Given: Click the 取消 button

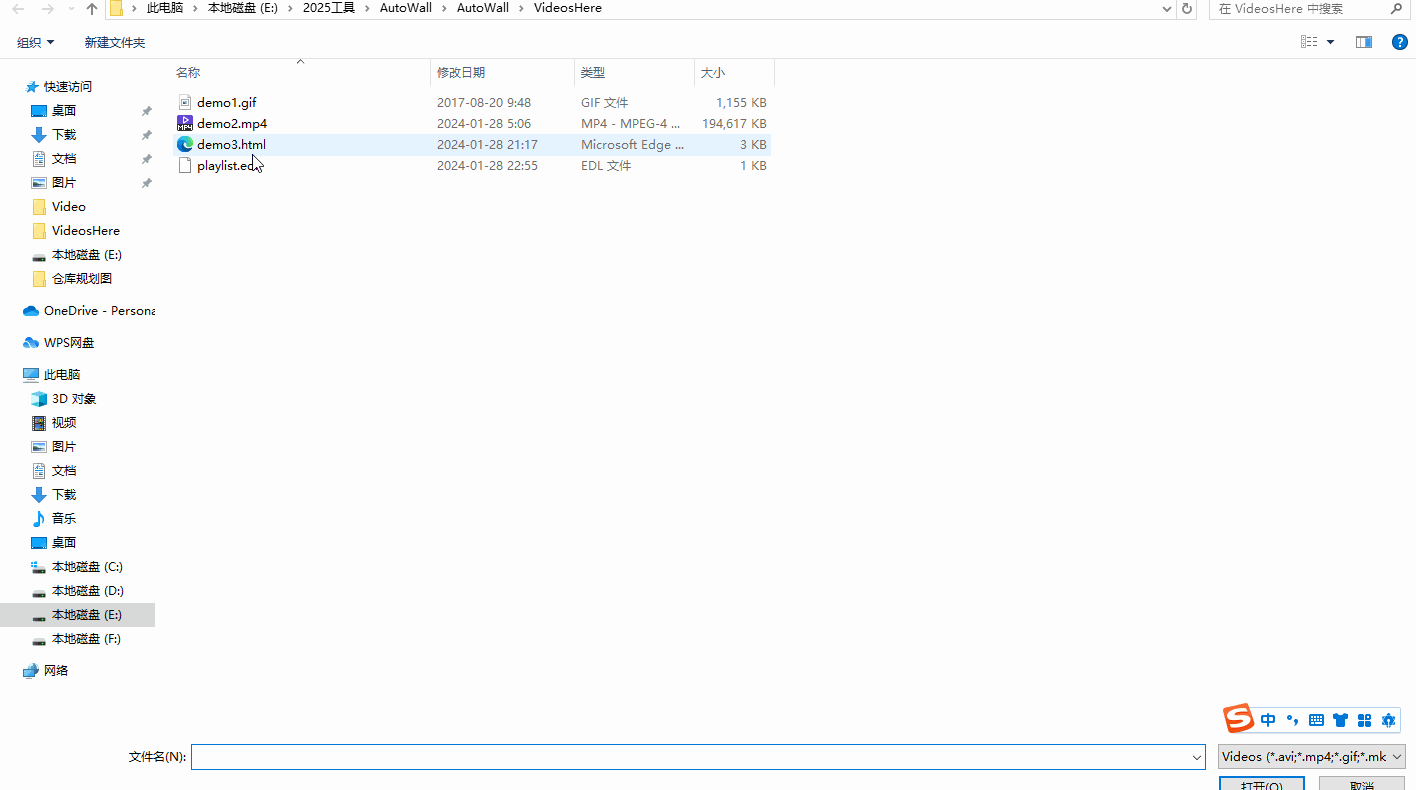Looking at the screenshot, I should coord(1361,784).
